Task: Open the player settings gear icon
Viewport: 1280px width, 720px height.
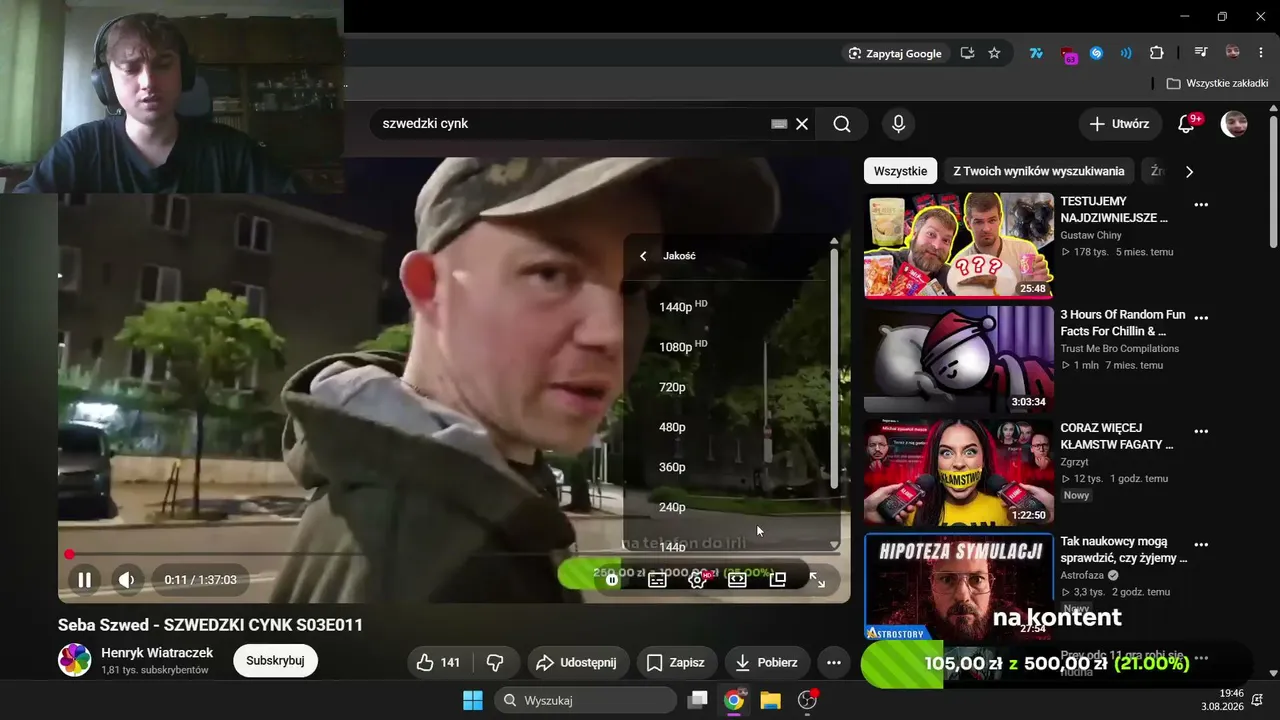Action: pos(697,579)
